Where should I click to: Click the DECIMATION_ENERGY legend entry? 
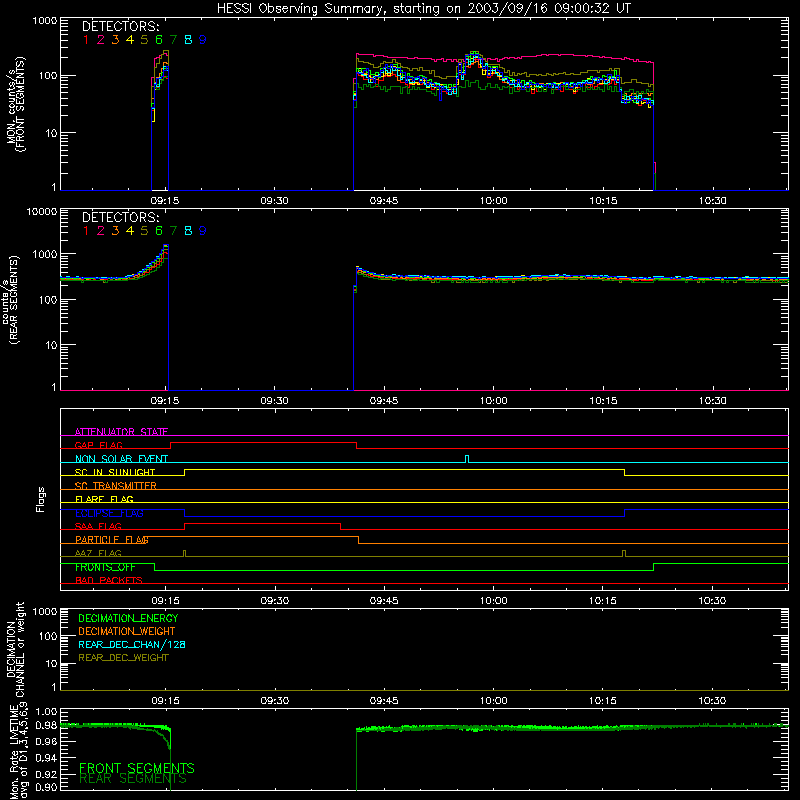128,618
